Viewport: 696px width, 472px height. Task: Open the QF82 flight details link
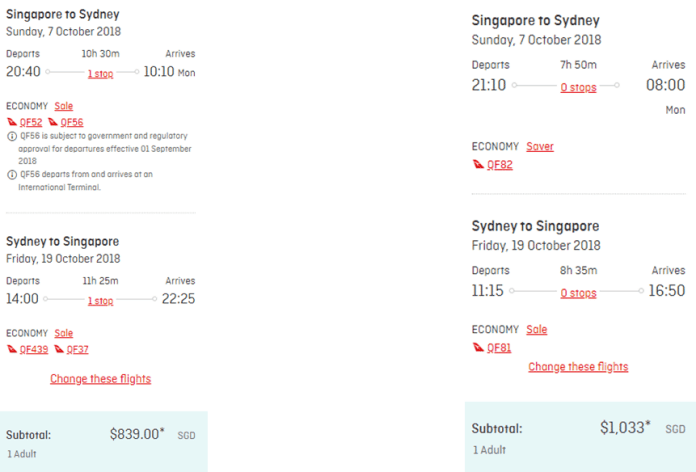pos(500,165)
